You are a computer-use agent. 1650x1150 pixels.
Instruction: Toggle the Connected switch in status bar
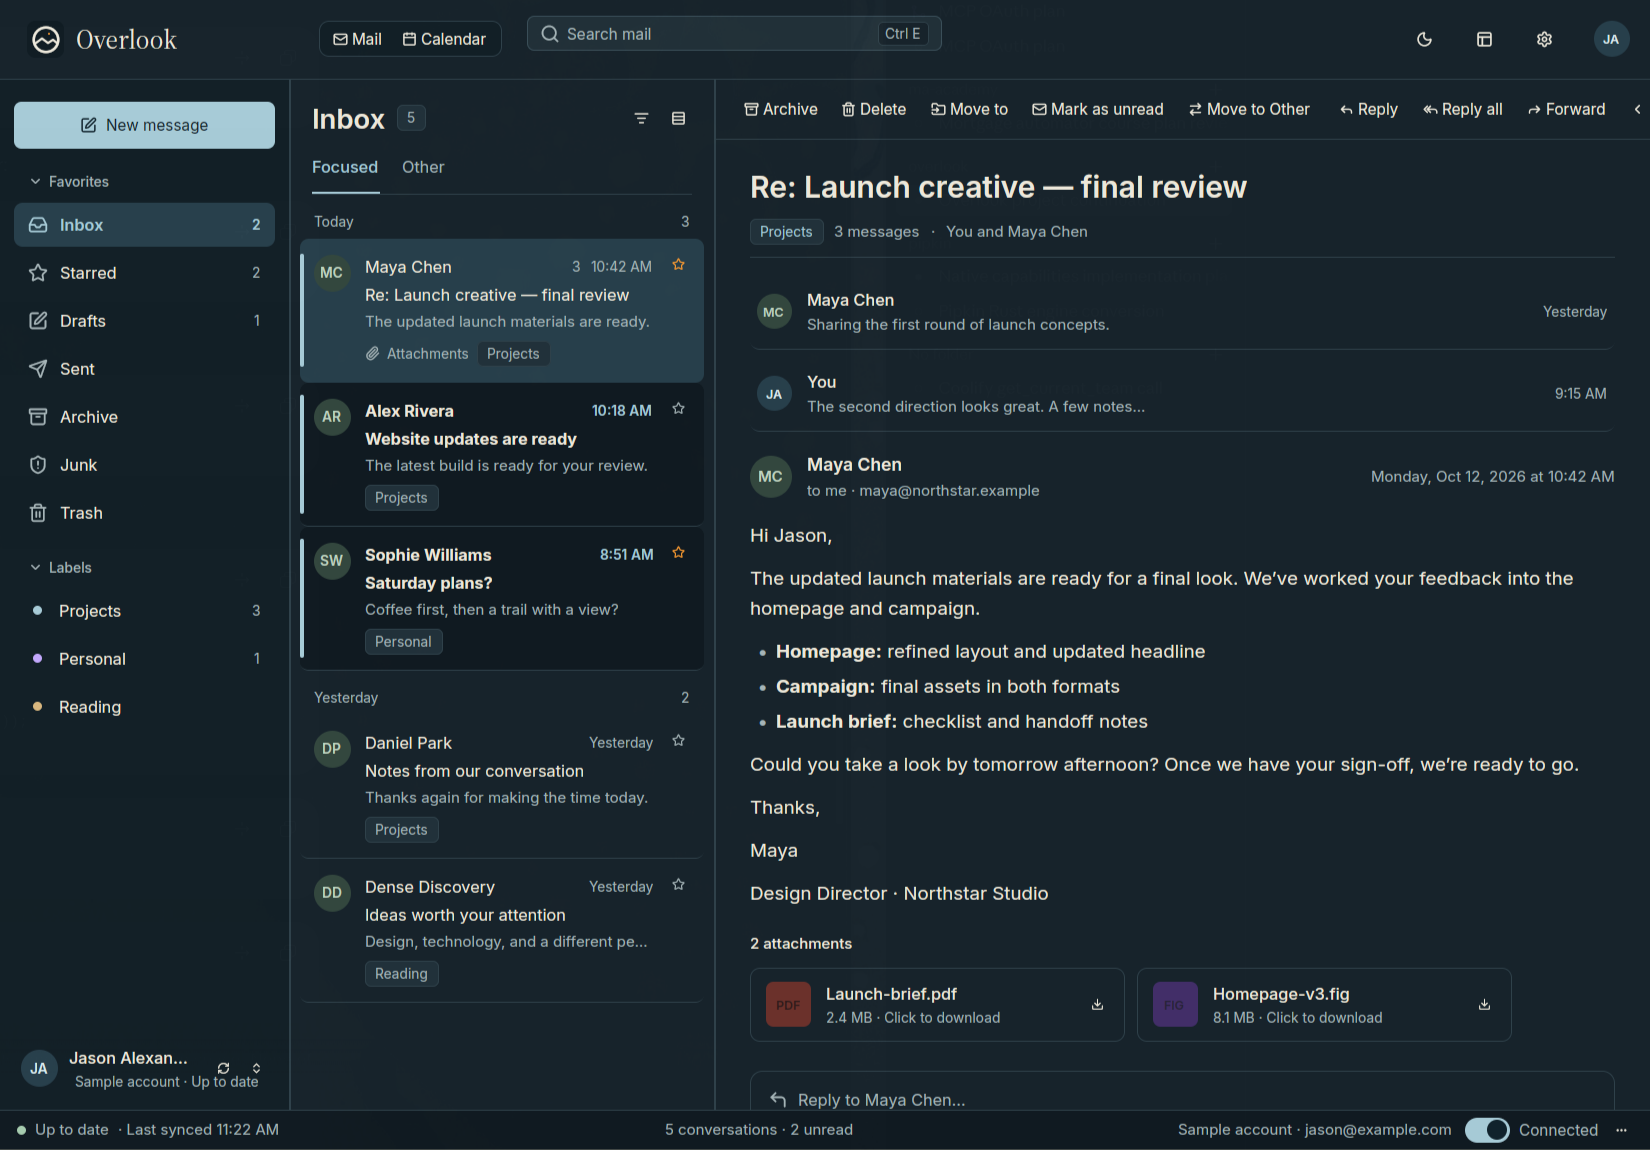click(1487, 1130)
